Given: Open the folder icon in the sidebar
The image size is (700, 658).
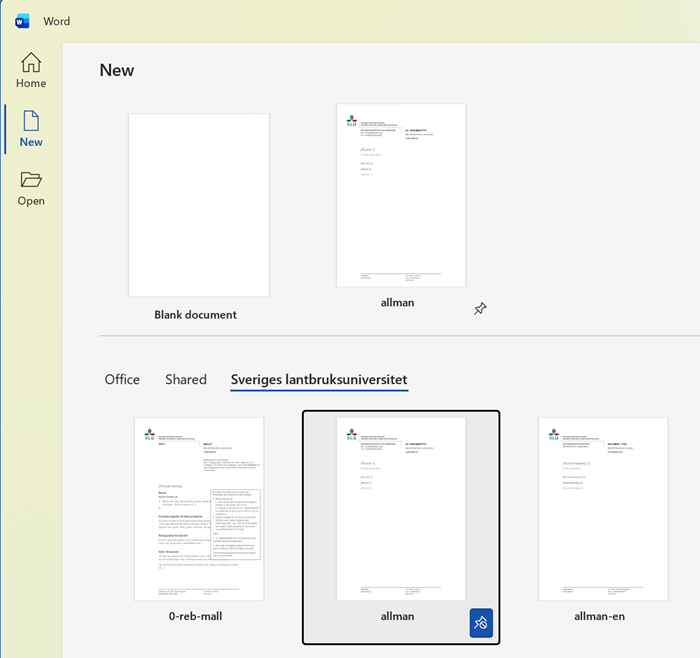Looking at the screenshot, I should pos(31,180).
